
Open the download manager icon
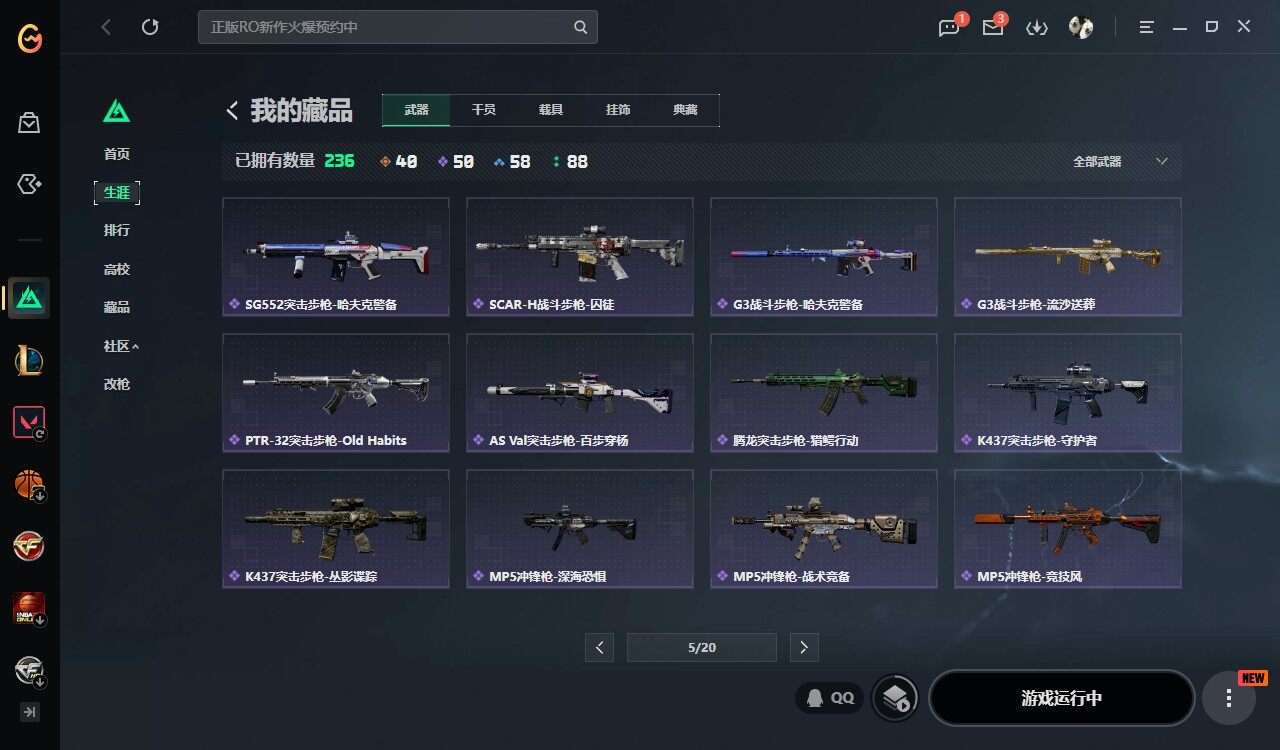click(x=1037, y=27)
